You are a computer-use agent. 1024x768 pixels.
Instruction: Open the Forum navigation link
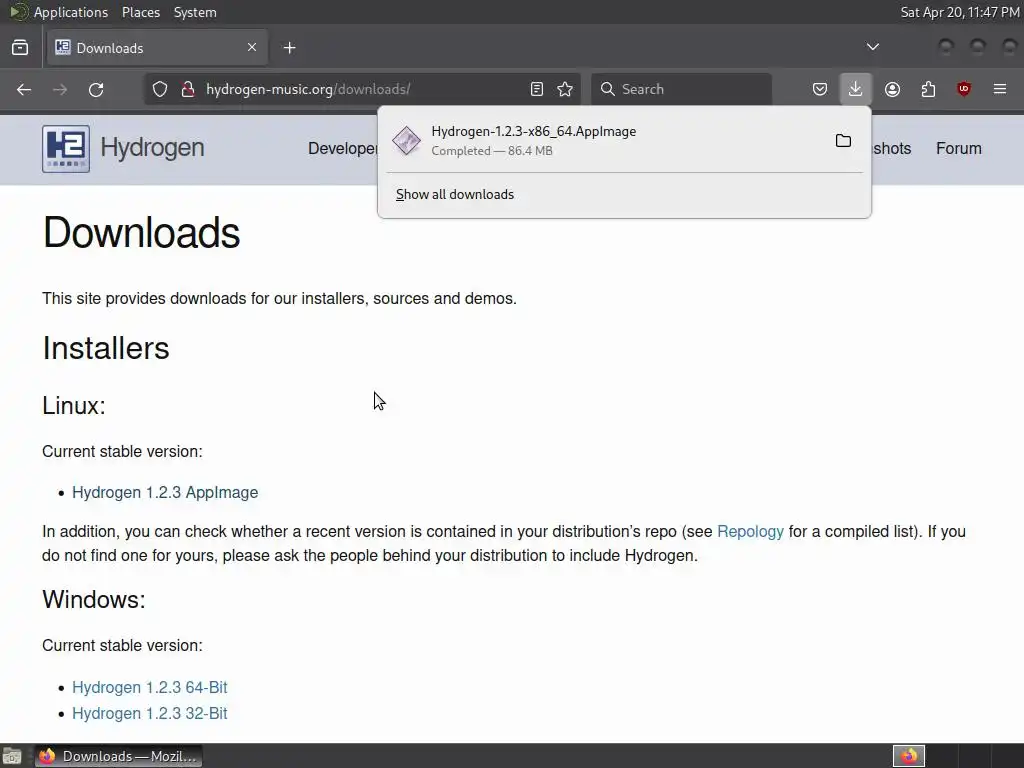point(958,148)
